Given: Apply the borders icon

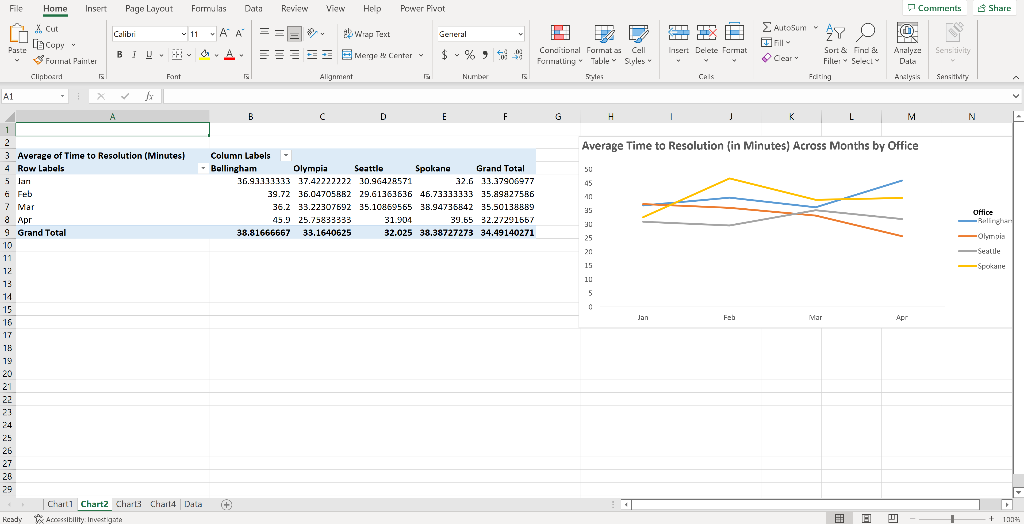Looking at the screenshot, I should pos(175,55).
